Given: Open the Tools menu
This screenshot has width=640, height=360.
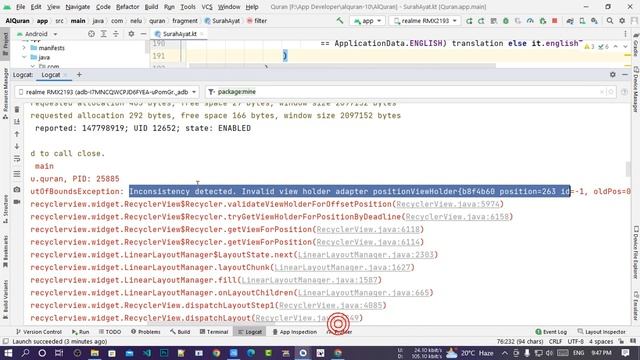Looking at the screenshot, I should click(188, 7).
